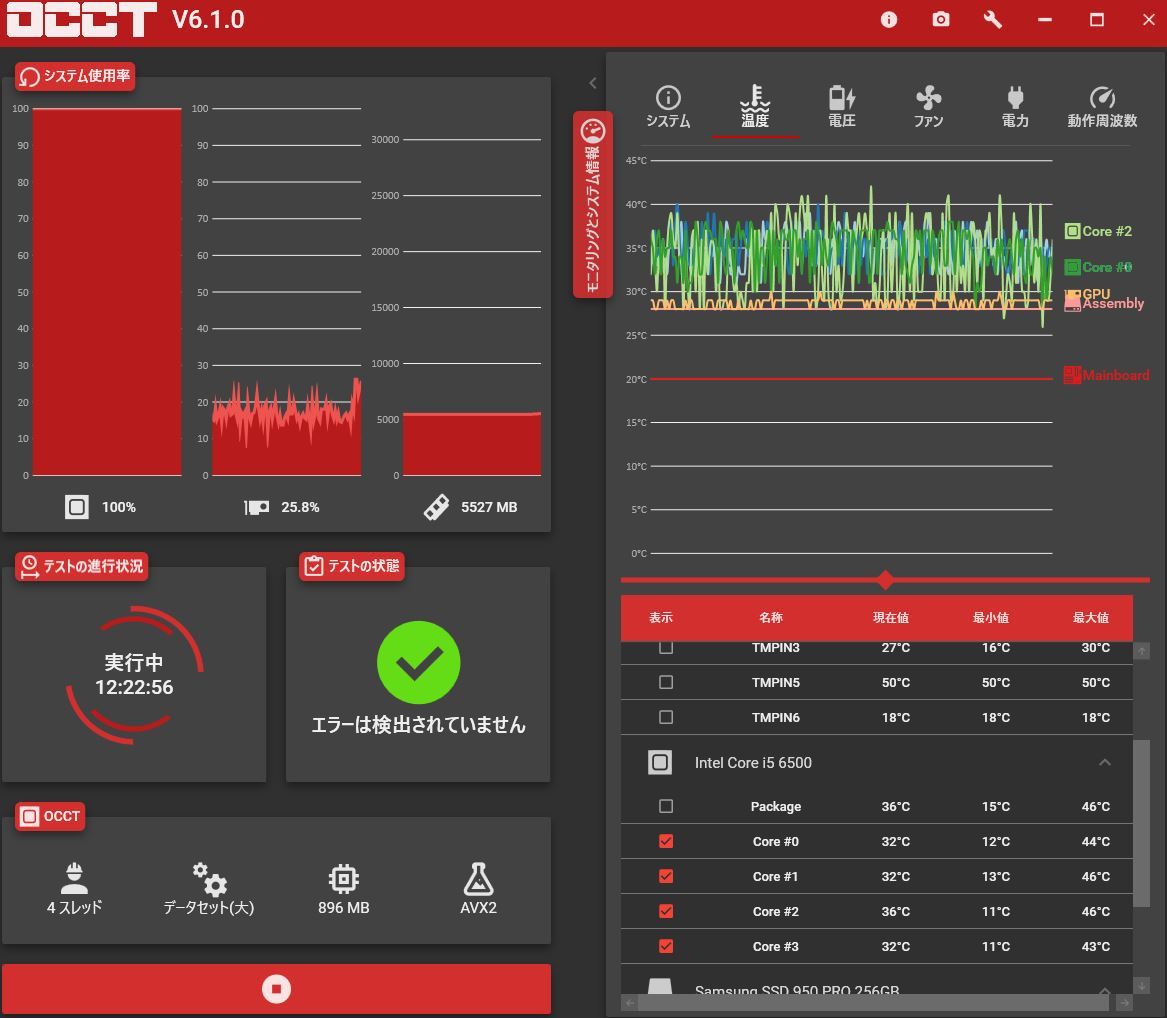This screenshot has height=1018, width=1167.
Task: Click the データセット(大) gears icon
Action: (x=209, y=878)
